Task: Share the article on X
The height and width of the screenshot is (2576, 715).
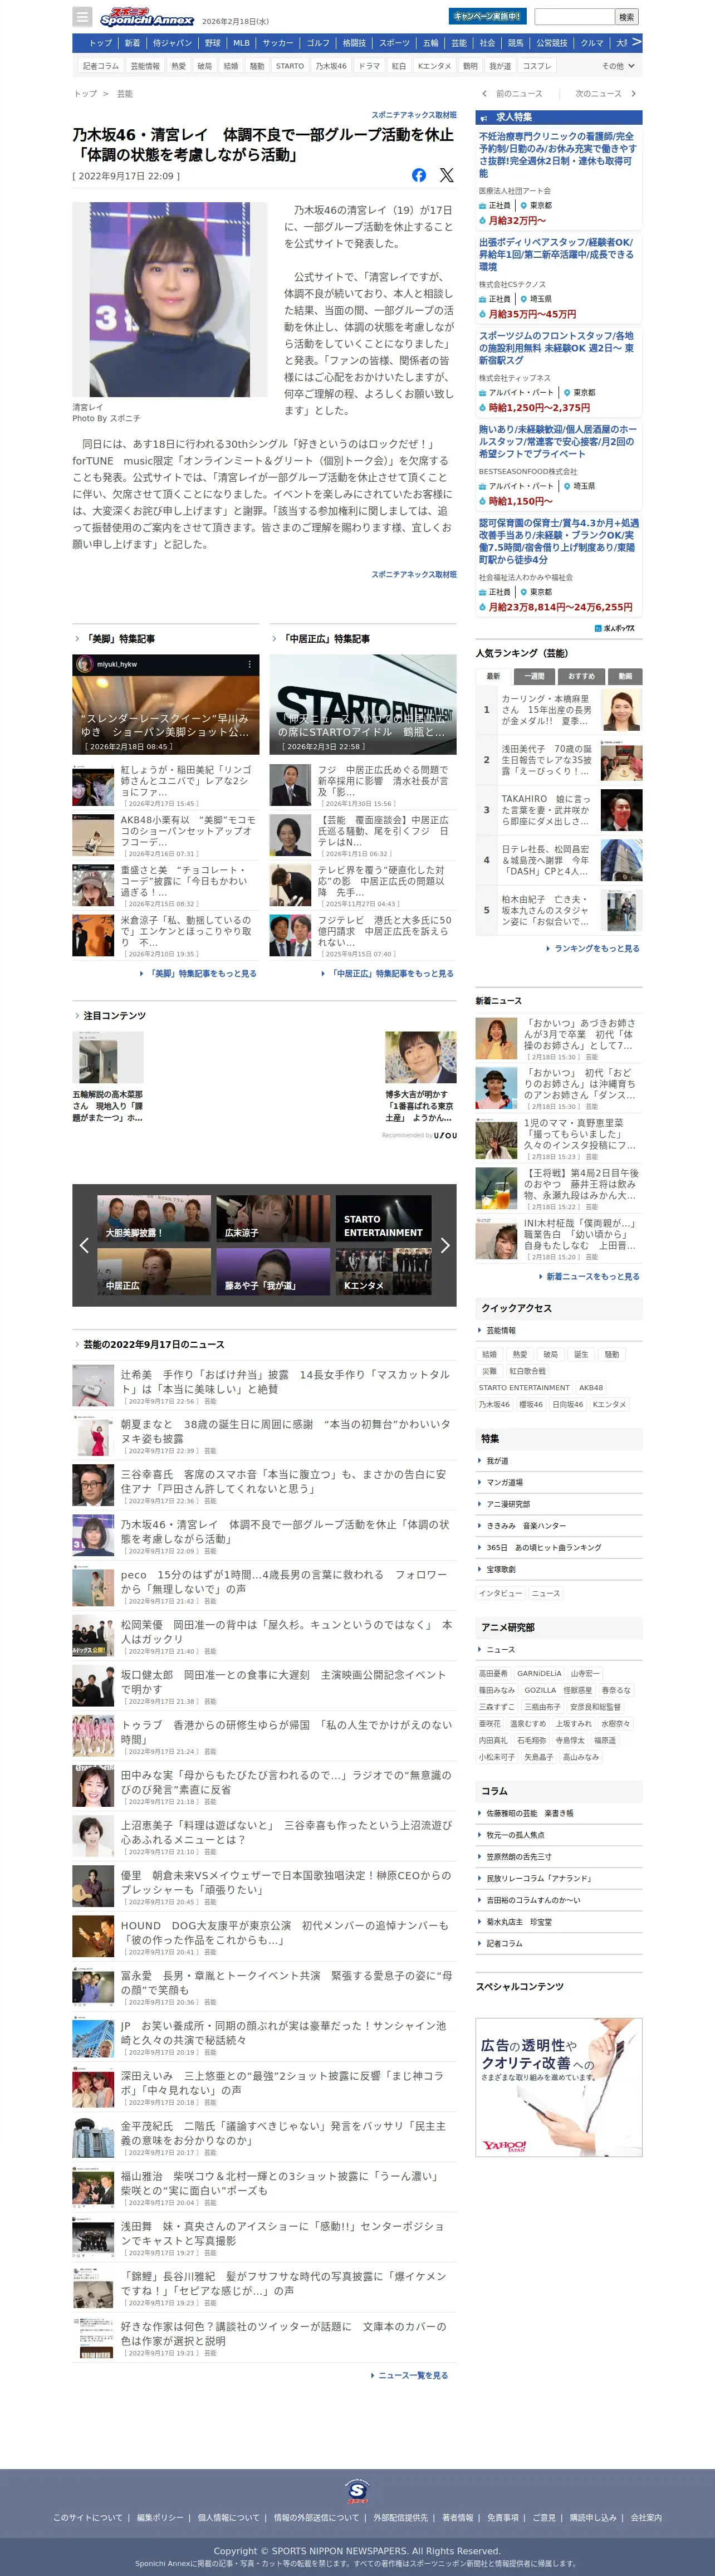Action: (x=447, y=175)
